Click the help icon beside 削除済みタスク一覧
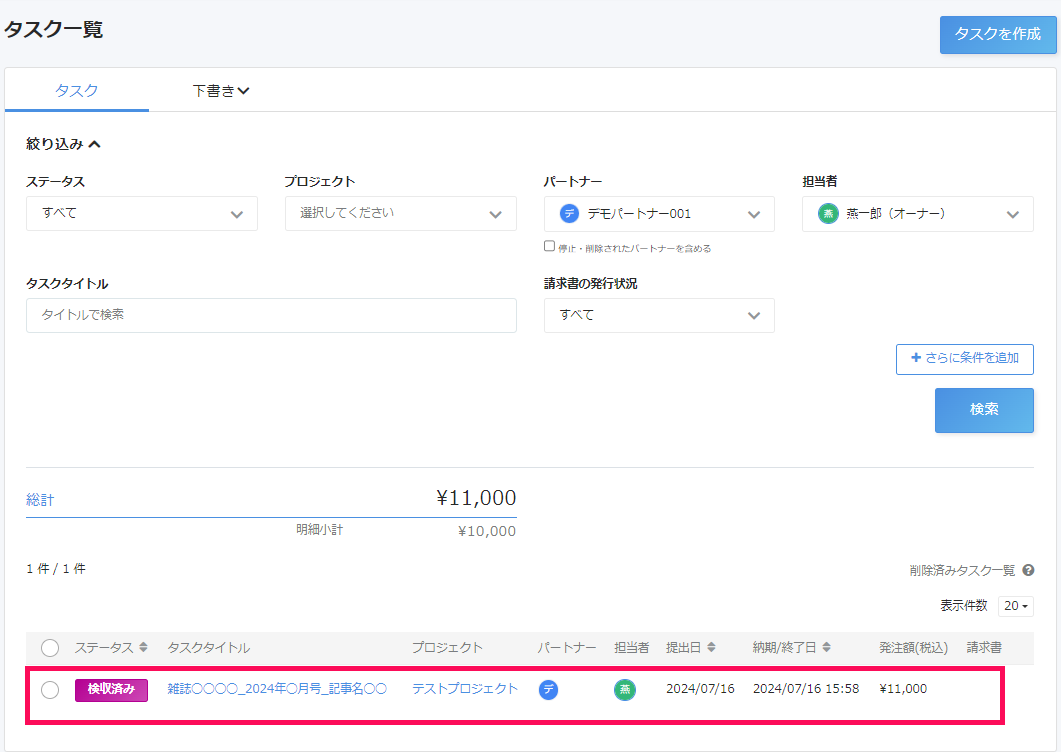 [1028, 571]
